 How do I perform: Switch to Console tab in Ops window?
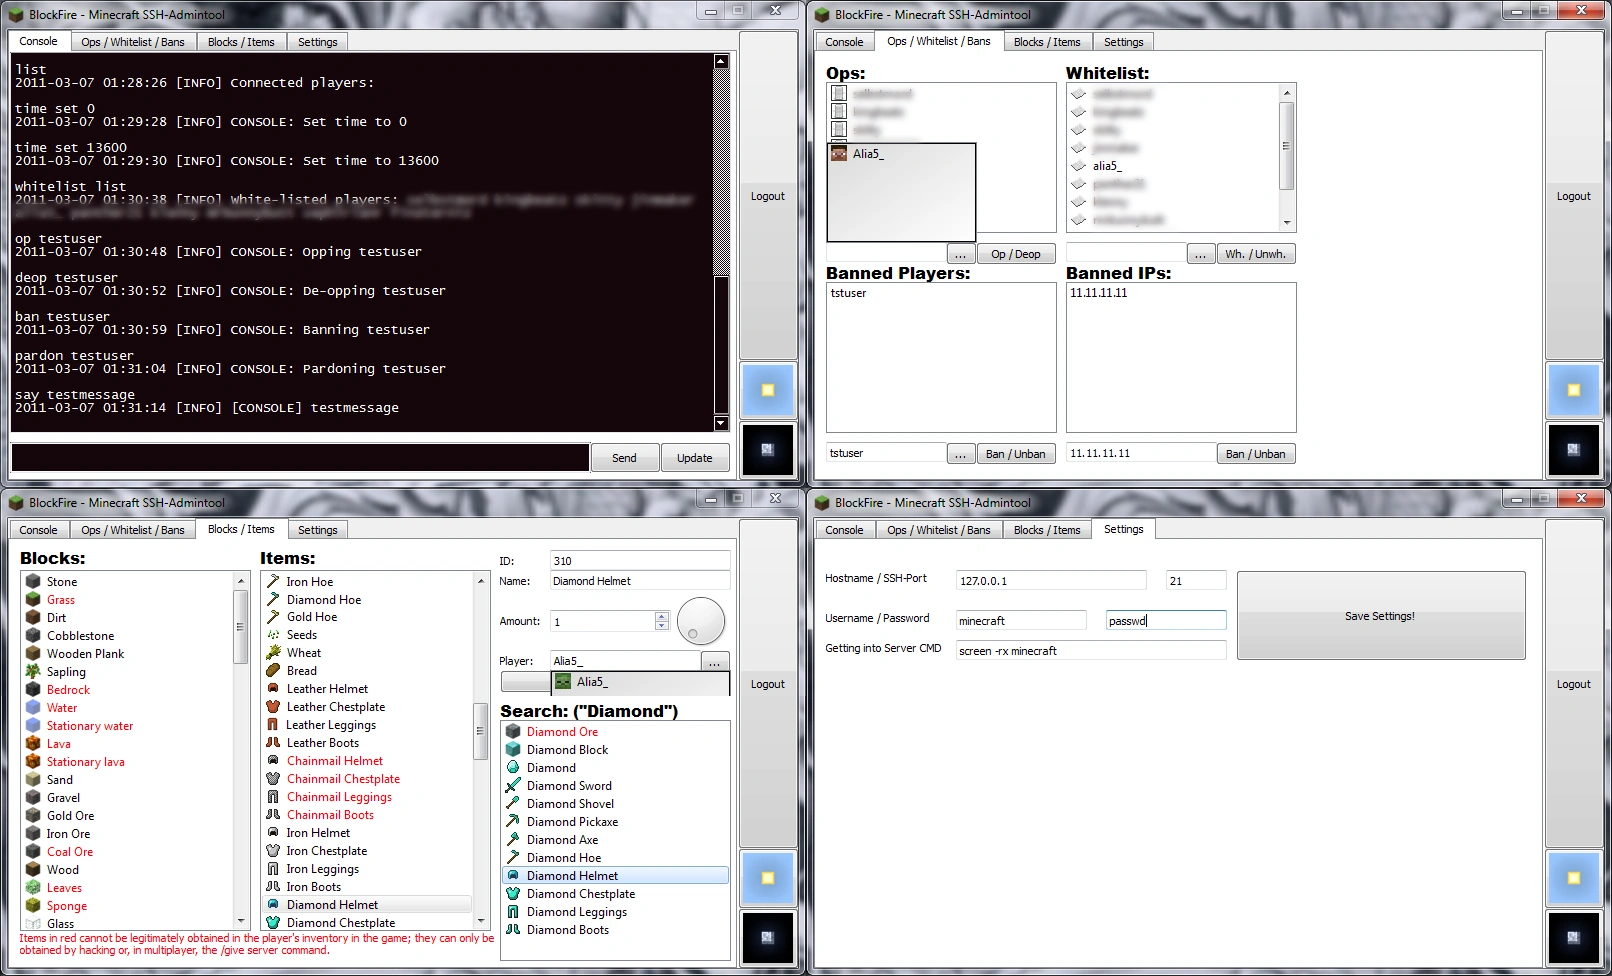tap(844, 42)
